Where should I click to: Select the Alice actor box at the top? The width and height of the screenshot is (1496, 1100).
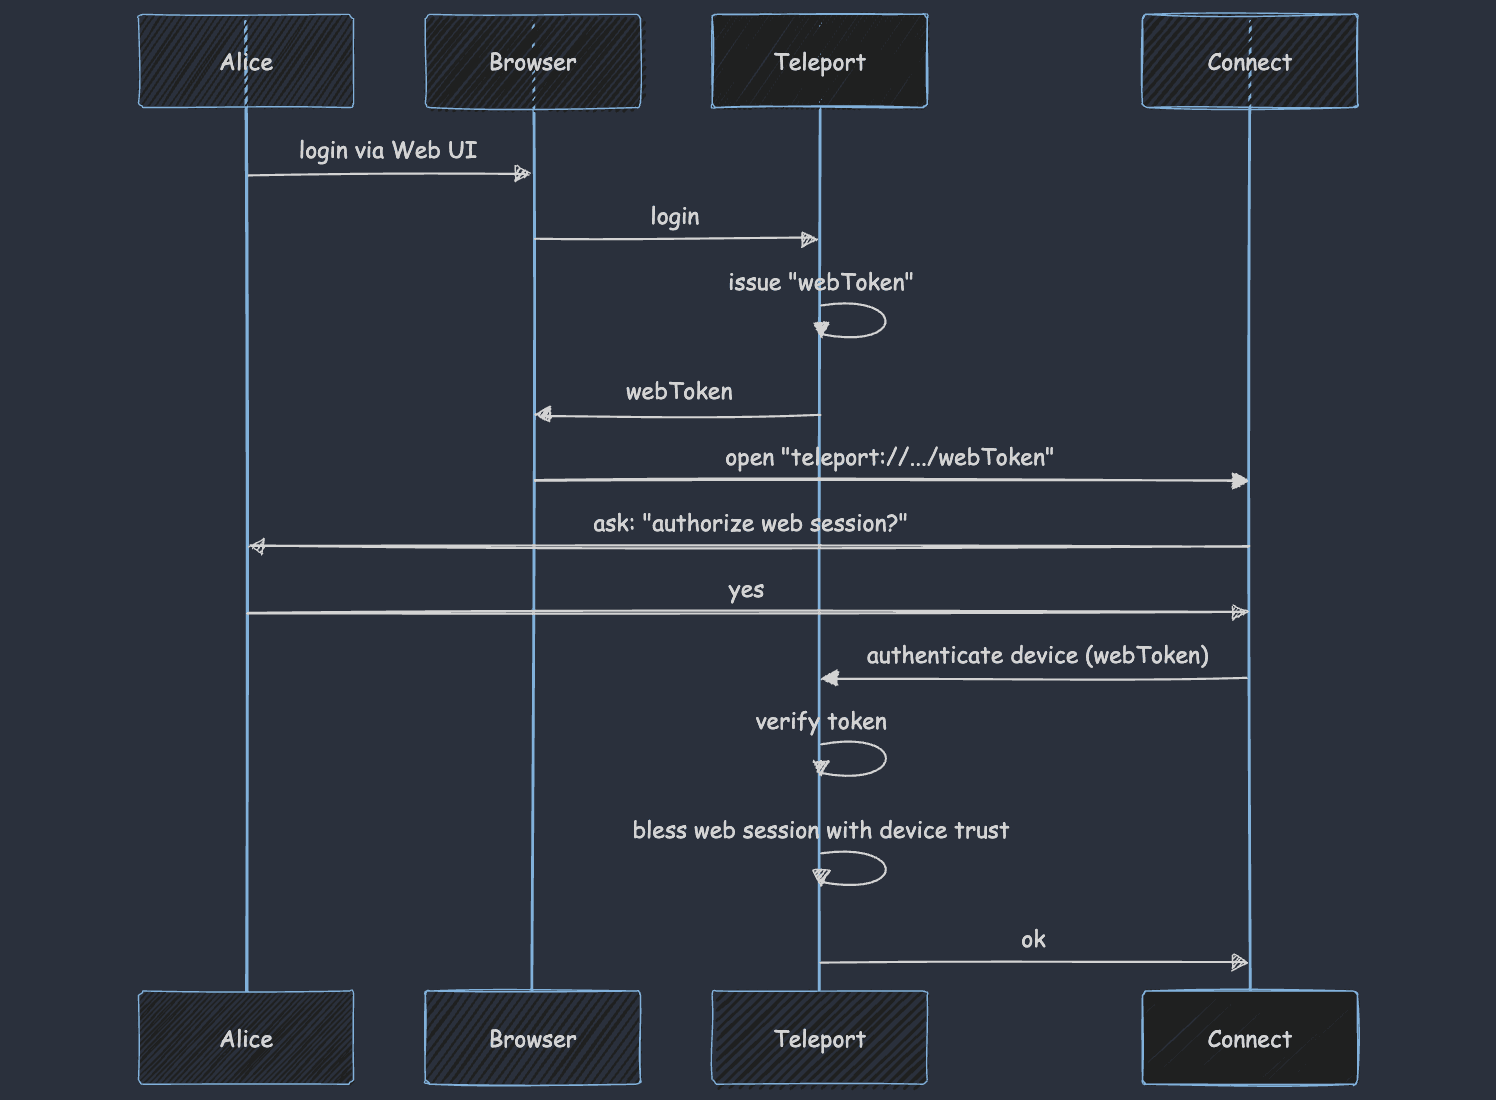[x=245, y=60]
